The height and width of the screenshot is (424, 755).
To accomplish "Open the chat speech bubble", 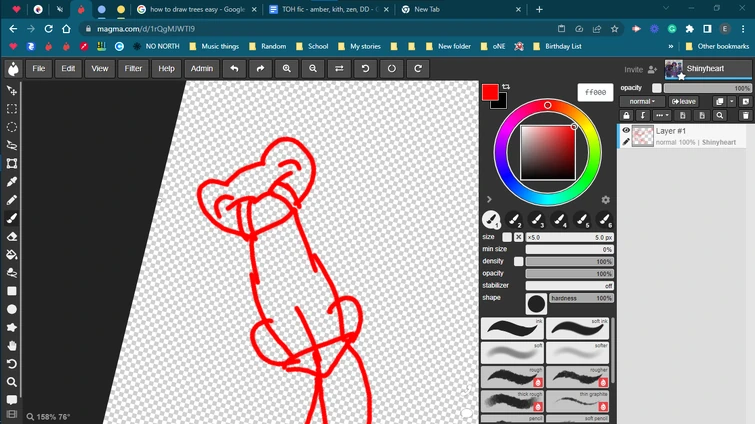I will pos(12,400).
